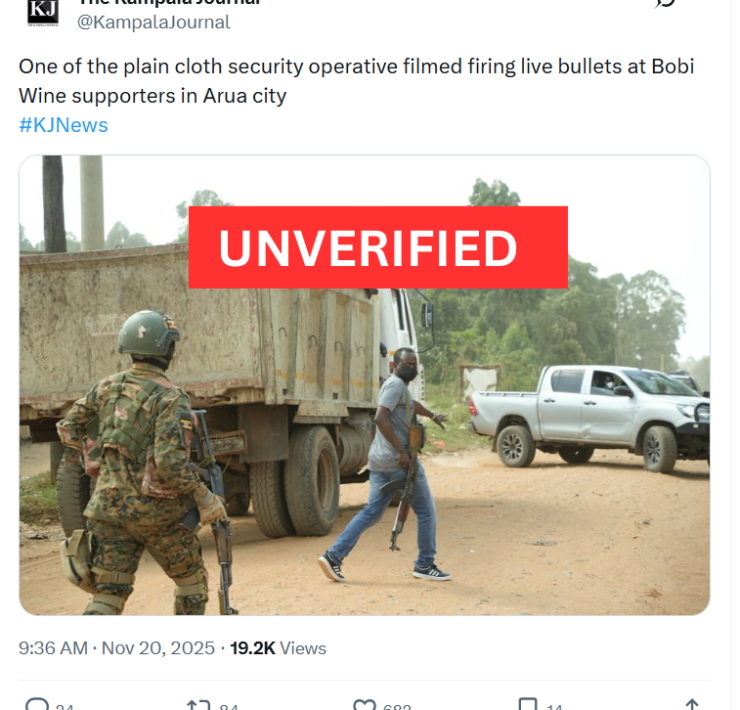
Task: Click the like count beside the heart
Action: [397, 706]
